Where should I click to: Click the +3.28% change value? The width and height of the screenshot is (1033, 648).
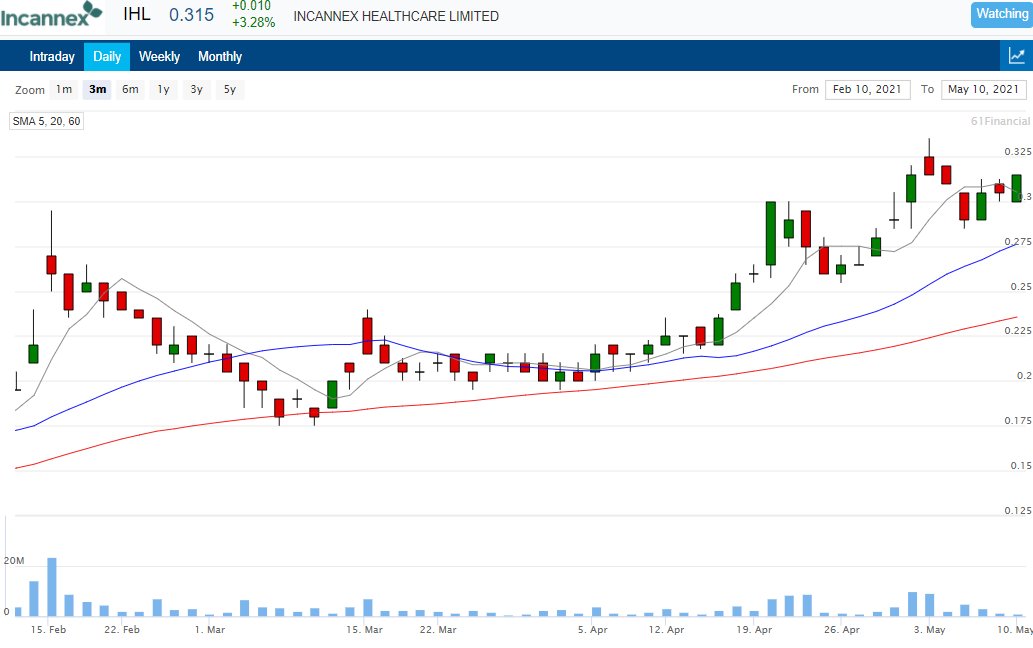click(x=254, y=22)
